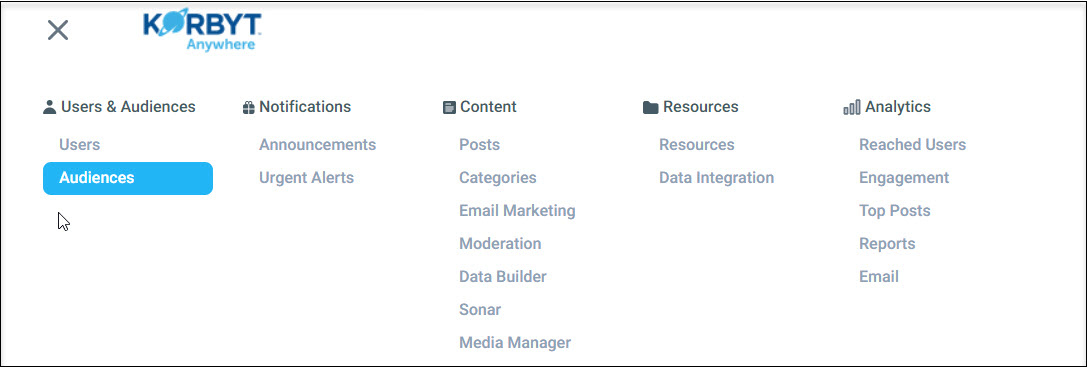Navigate to Categories under Content
The image size is (1087, 367).
pos(498,178)
